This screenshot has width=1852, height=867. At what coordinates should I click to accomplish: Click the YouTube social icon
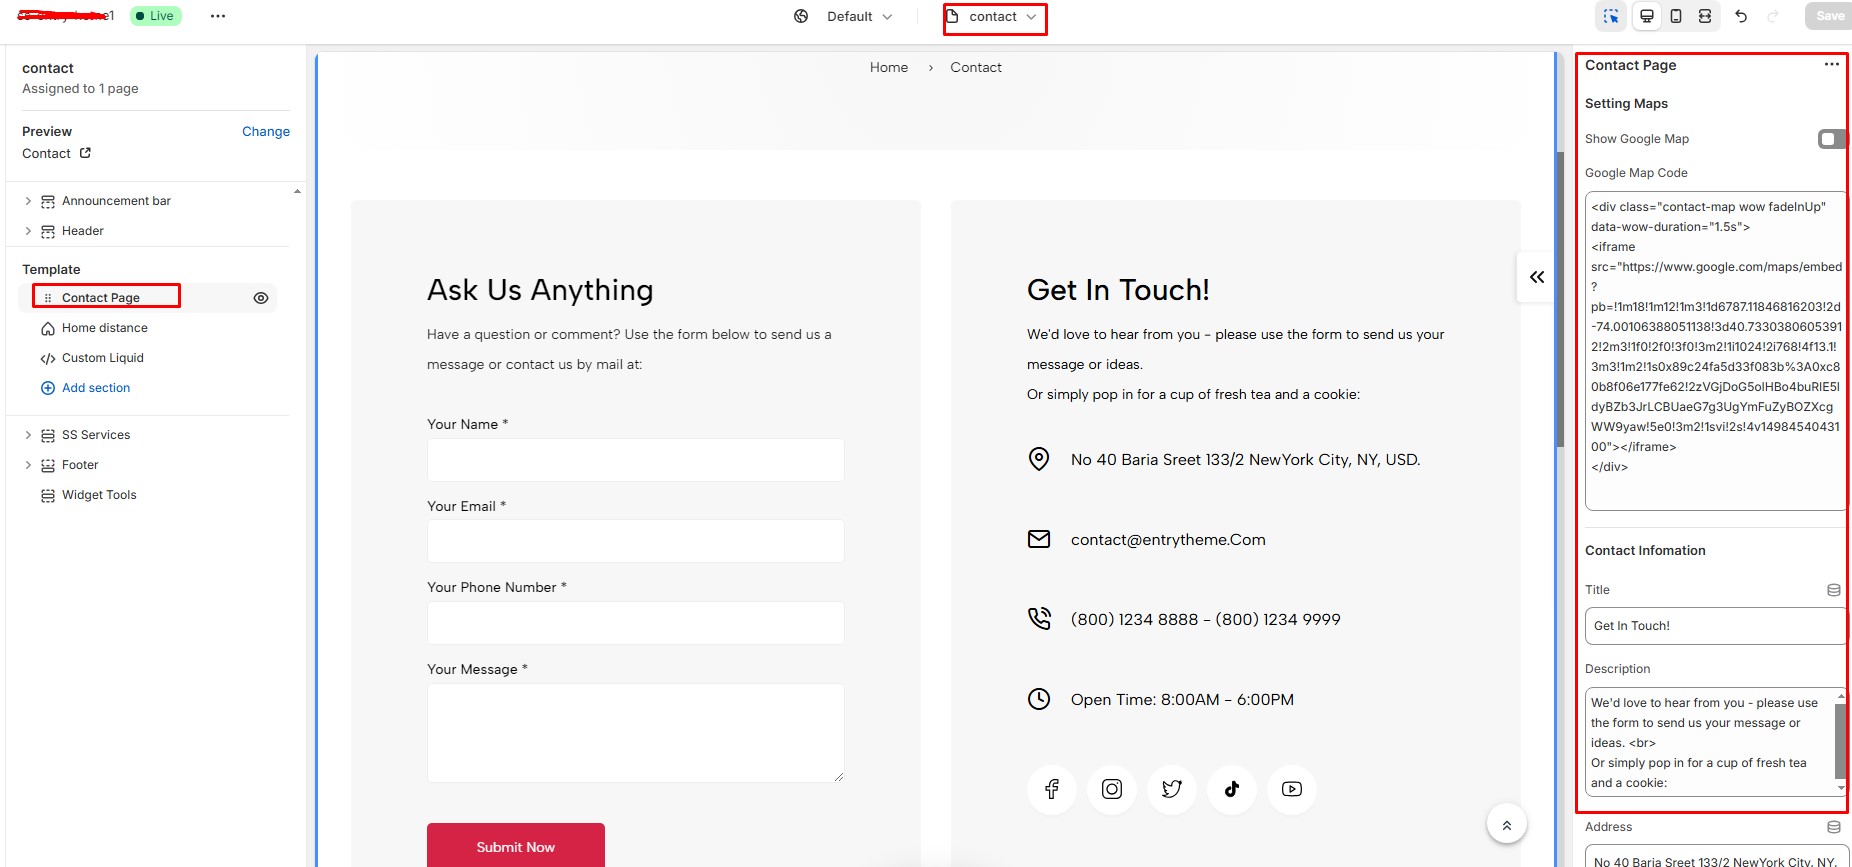pyautogui.click(x=1291, y=789)
